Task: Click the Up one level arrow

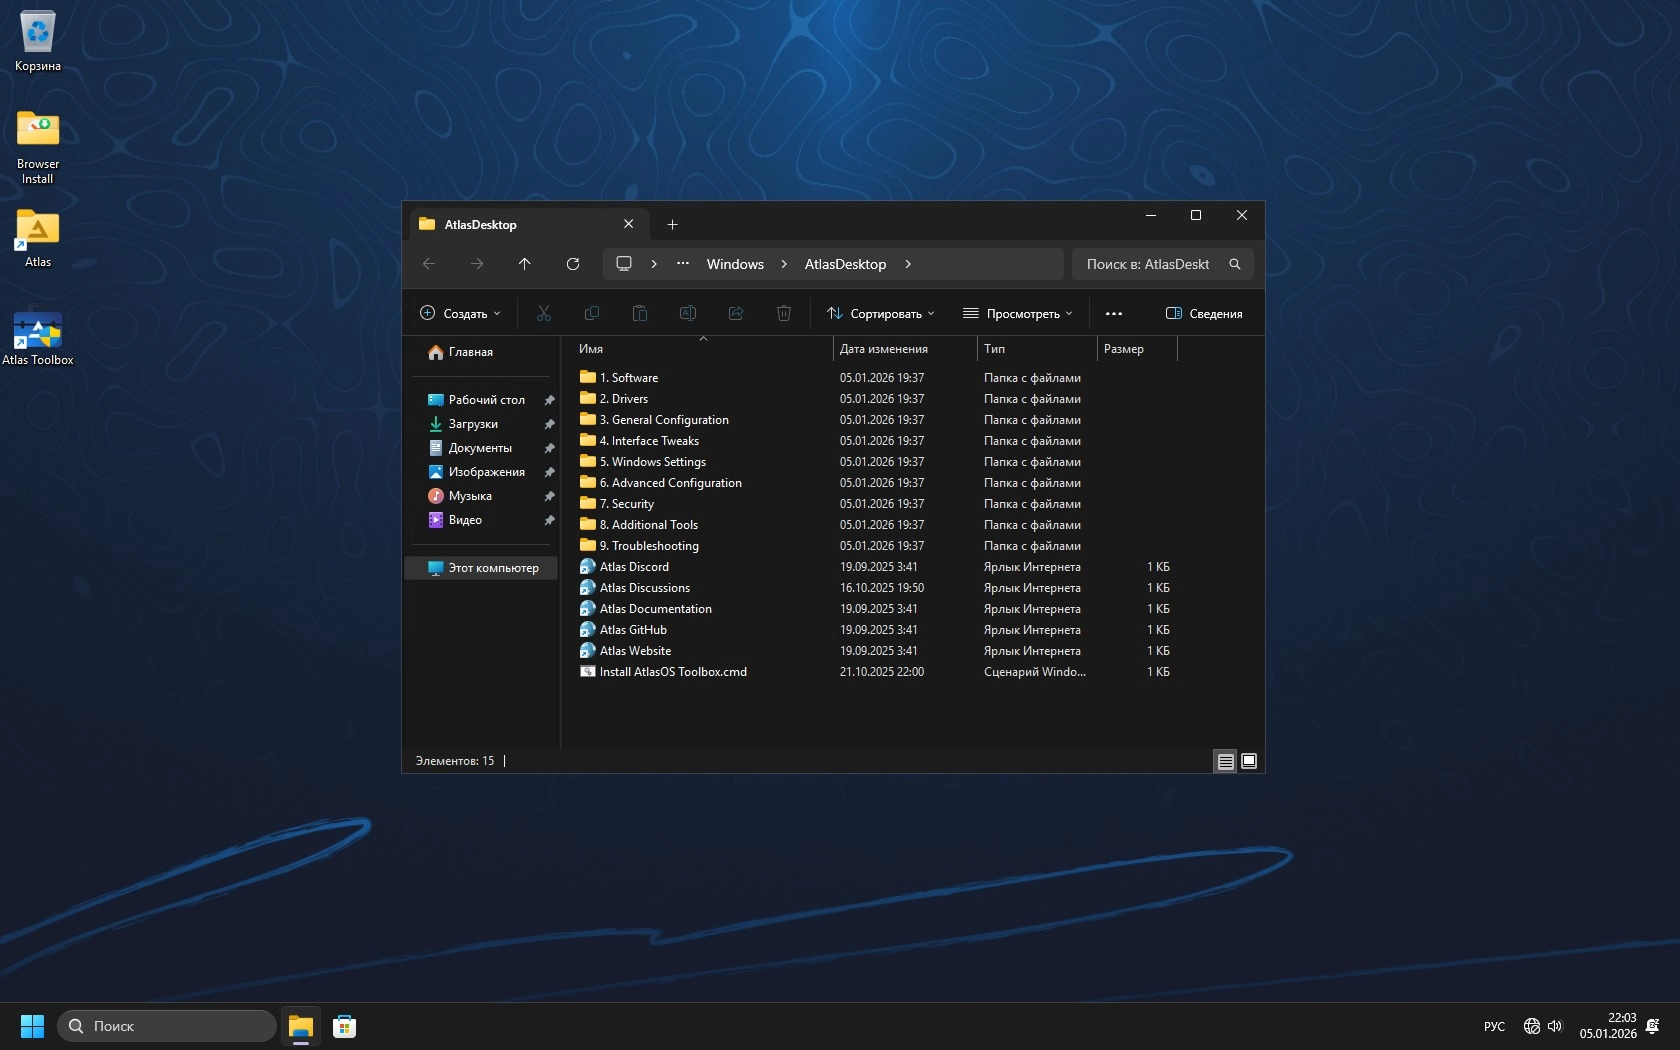Action: pos(525,264)
